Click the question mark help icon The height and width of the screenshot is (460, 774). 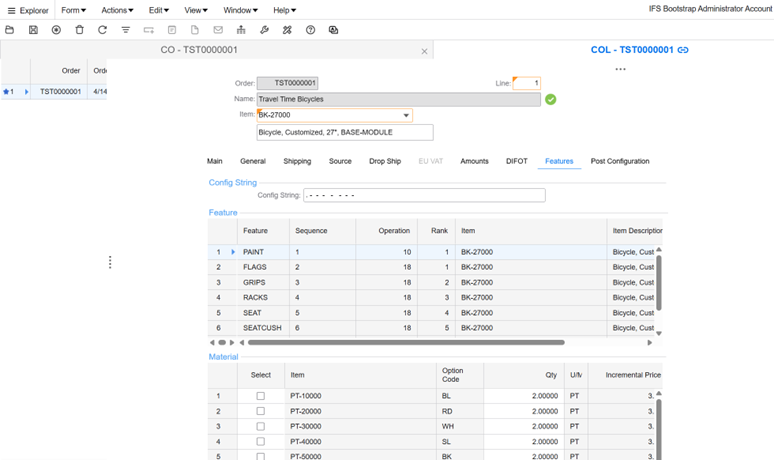(x=311, y=30)
